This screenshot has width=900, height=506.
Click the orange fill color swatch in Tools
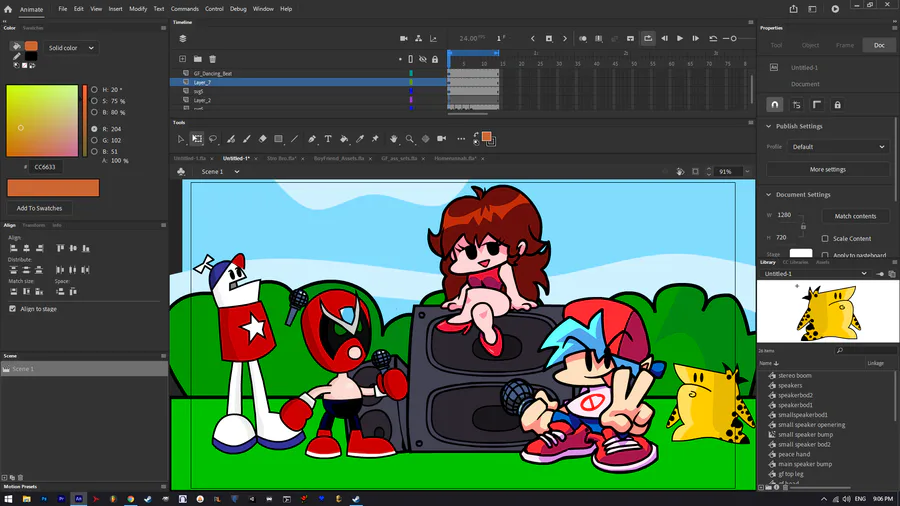pos(487,136)
